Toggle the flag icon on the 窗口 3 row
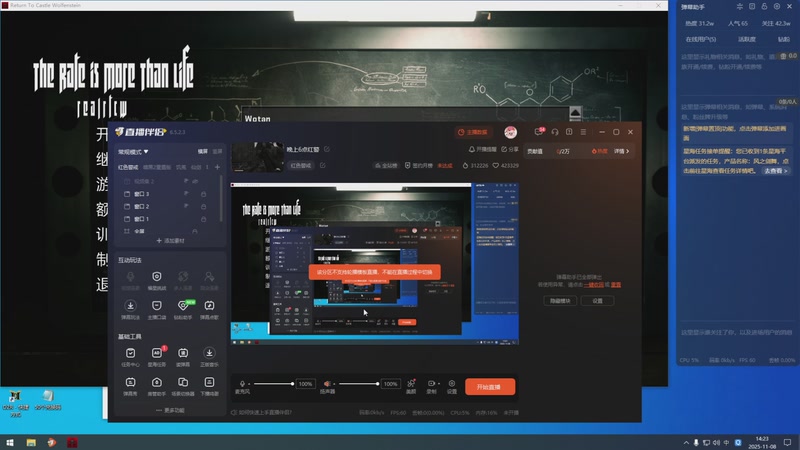The width and height of the screenshot is (800, 450). point(186,194)
